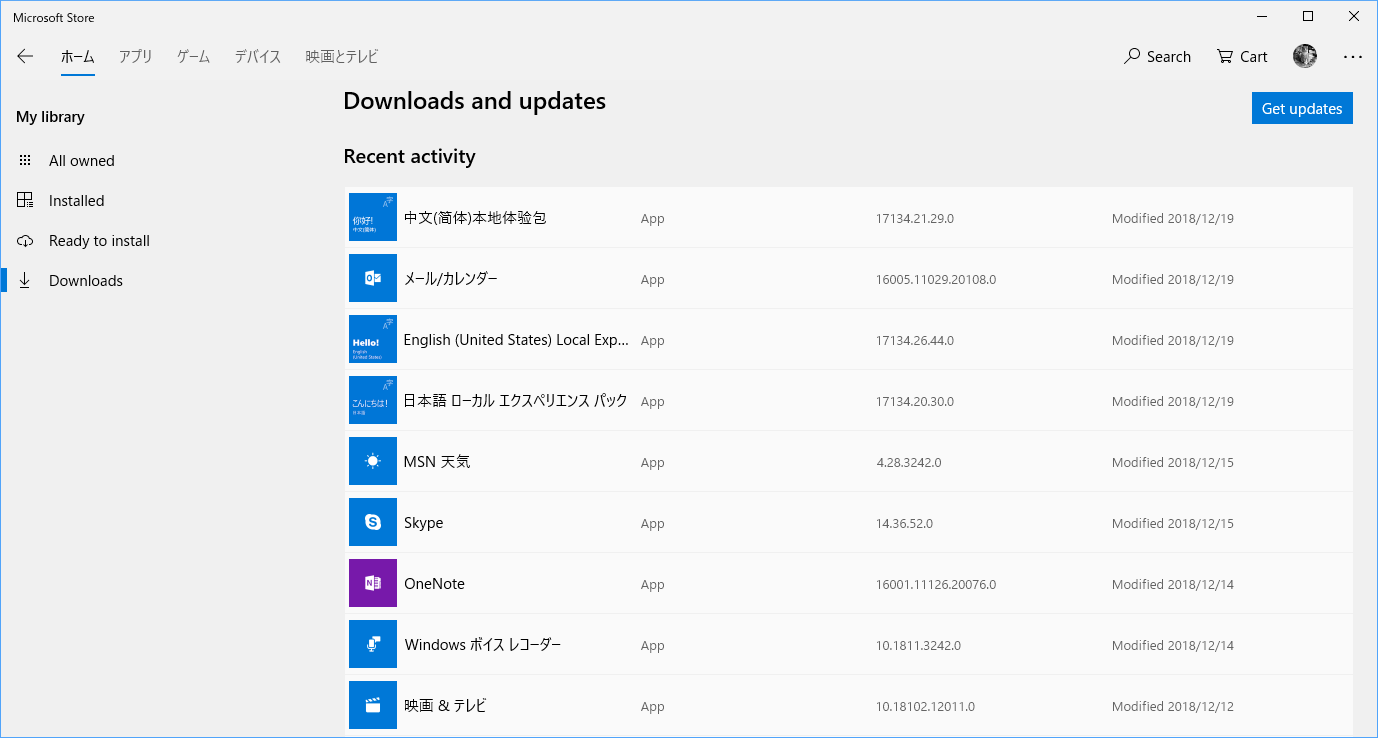Click the My library heading

(x=50, y=117)
